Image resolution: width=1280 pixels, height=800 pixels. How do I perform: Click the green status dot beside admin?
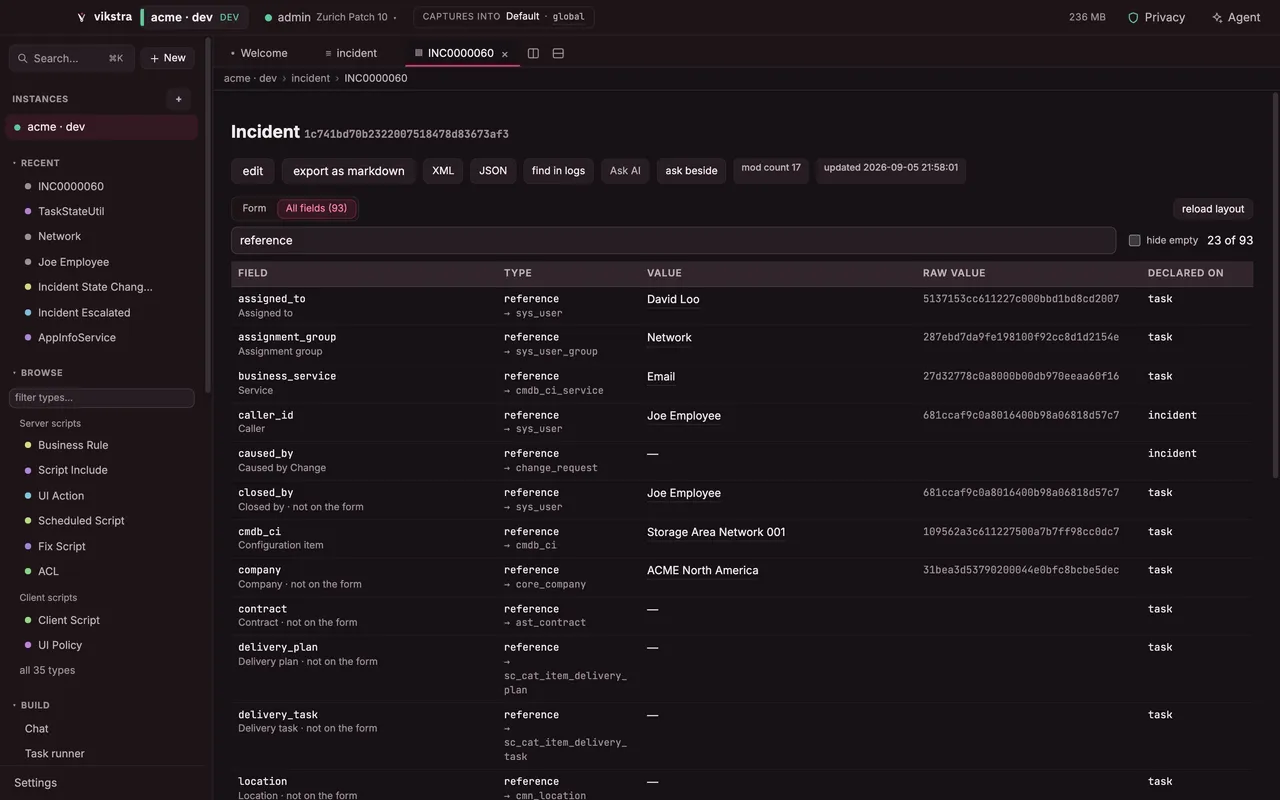tap(268, 17)
